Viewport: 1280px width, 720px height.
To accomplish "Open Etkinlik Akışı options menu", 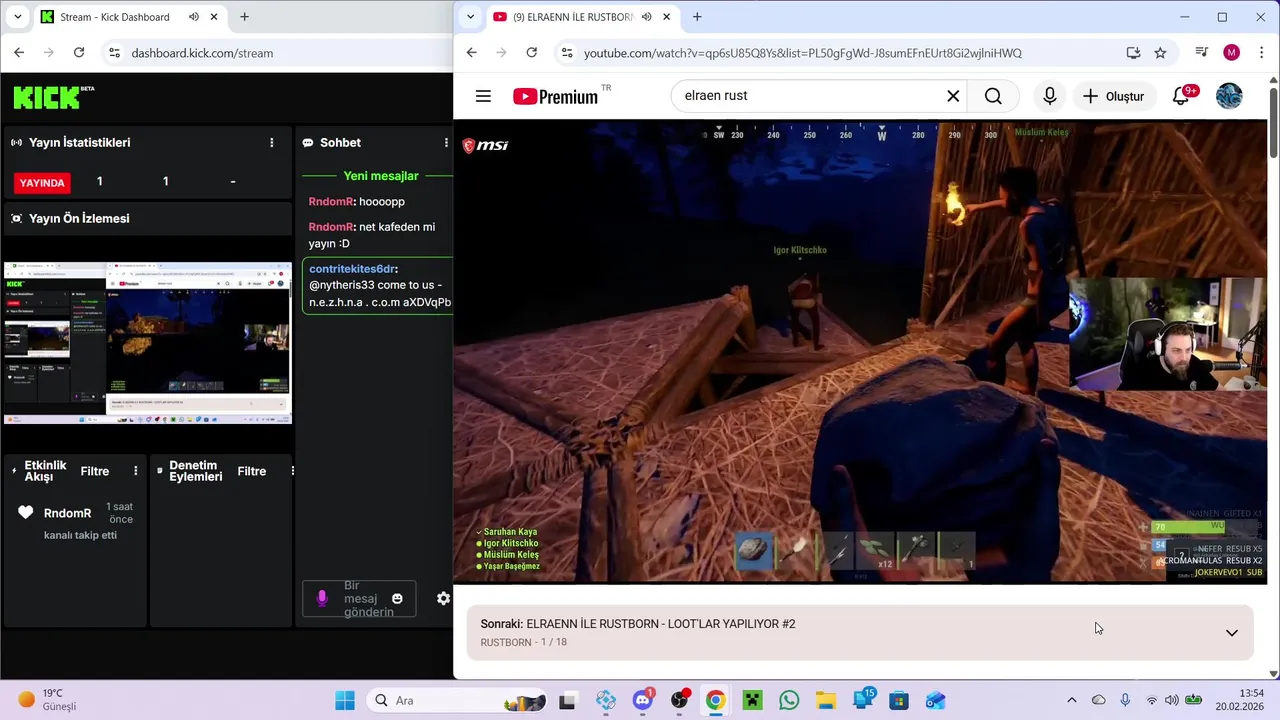I will tap(136, 471).
